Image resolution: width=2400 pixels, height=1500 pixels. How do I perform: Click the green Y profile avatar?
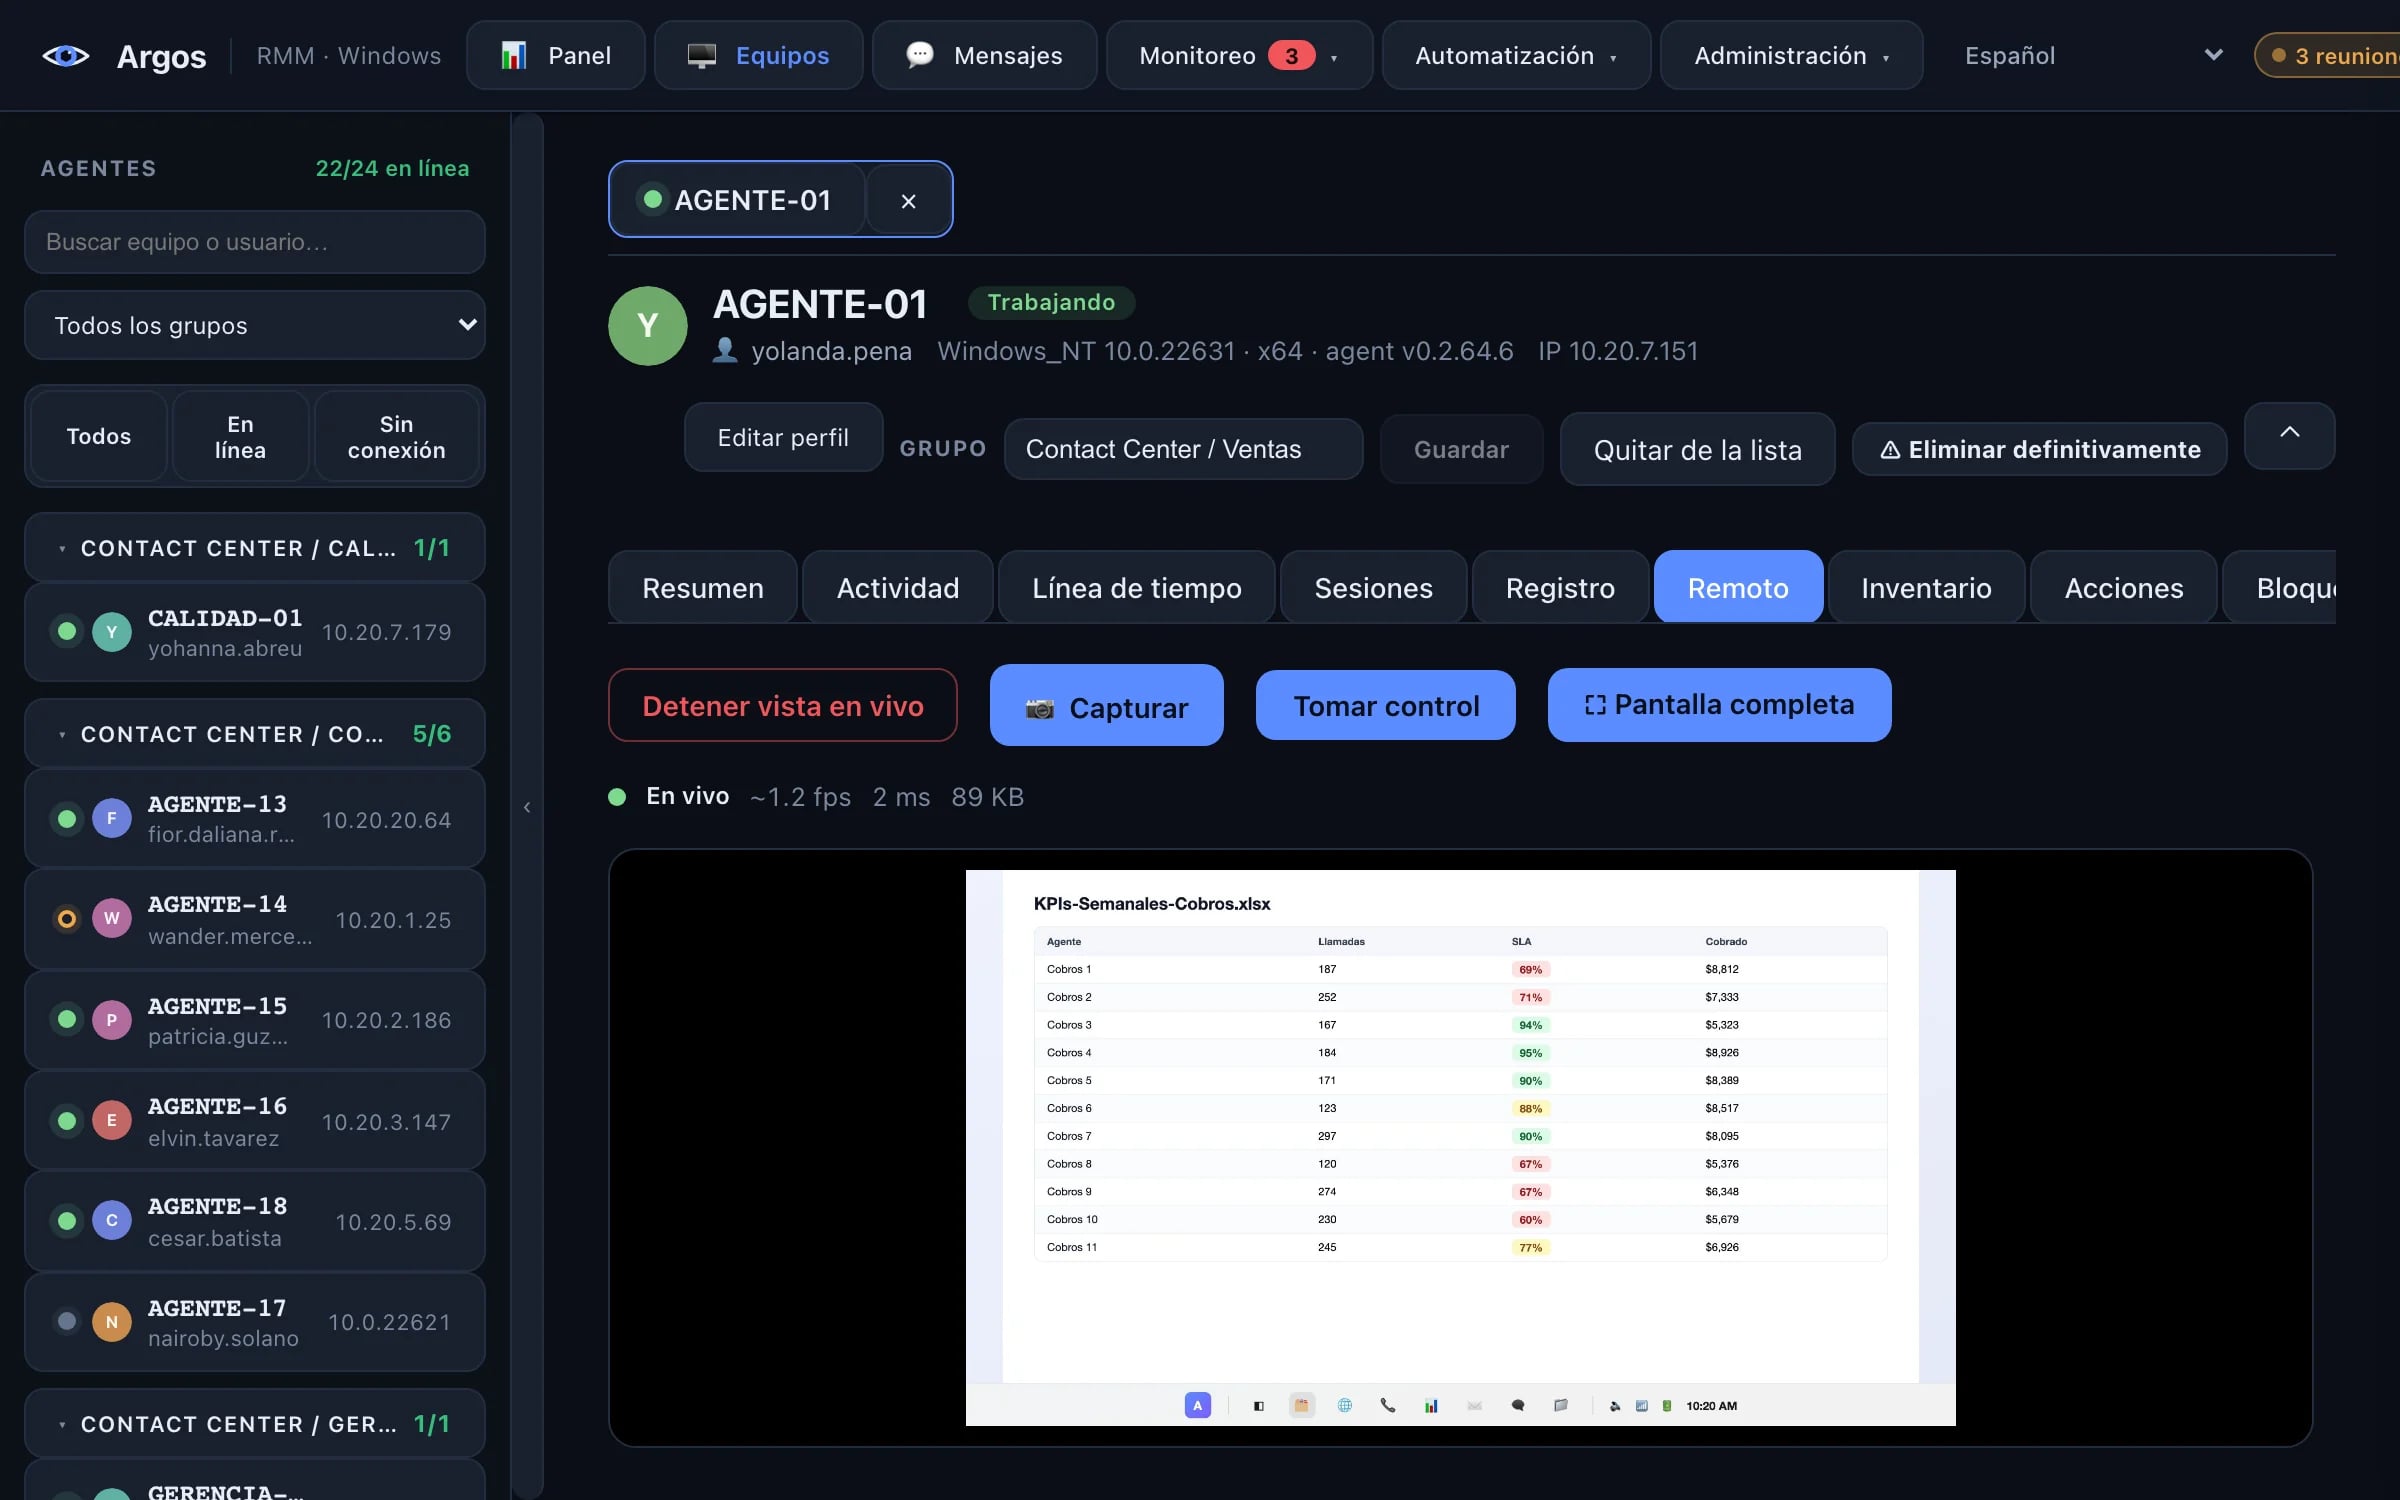(648, 326)
